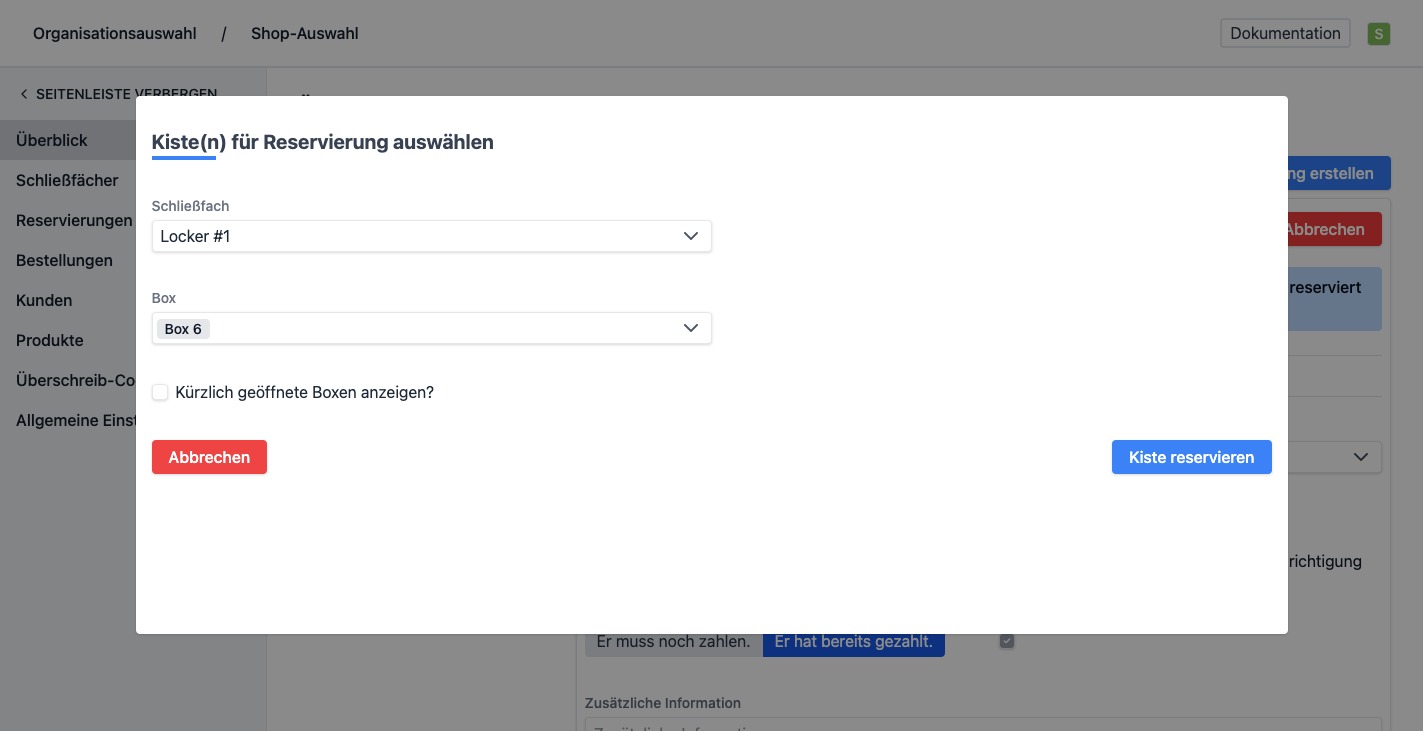Open Schließfächer sidebar item

67,181
